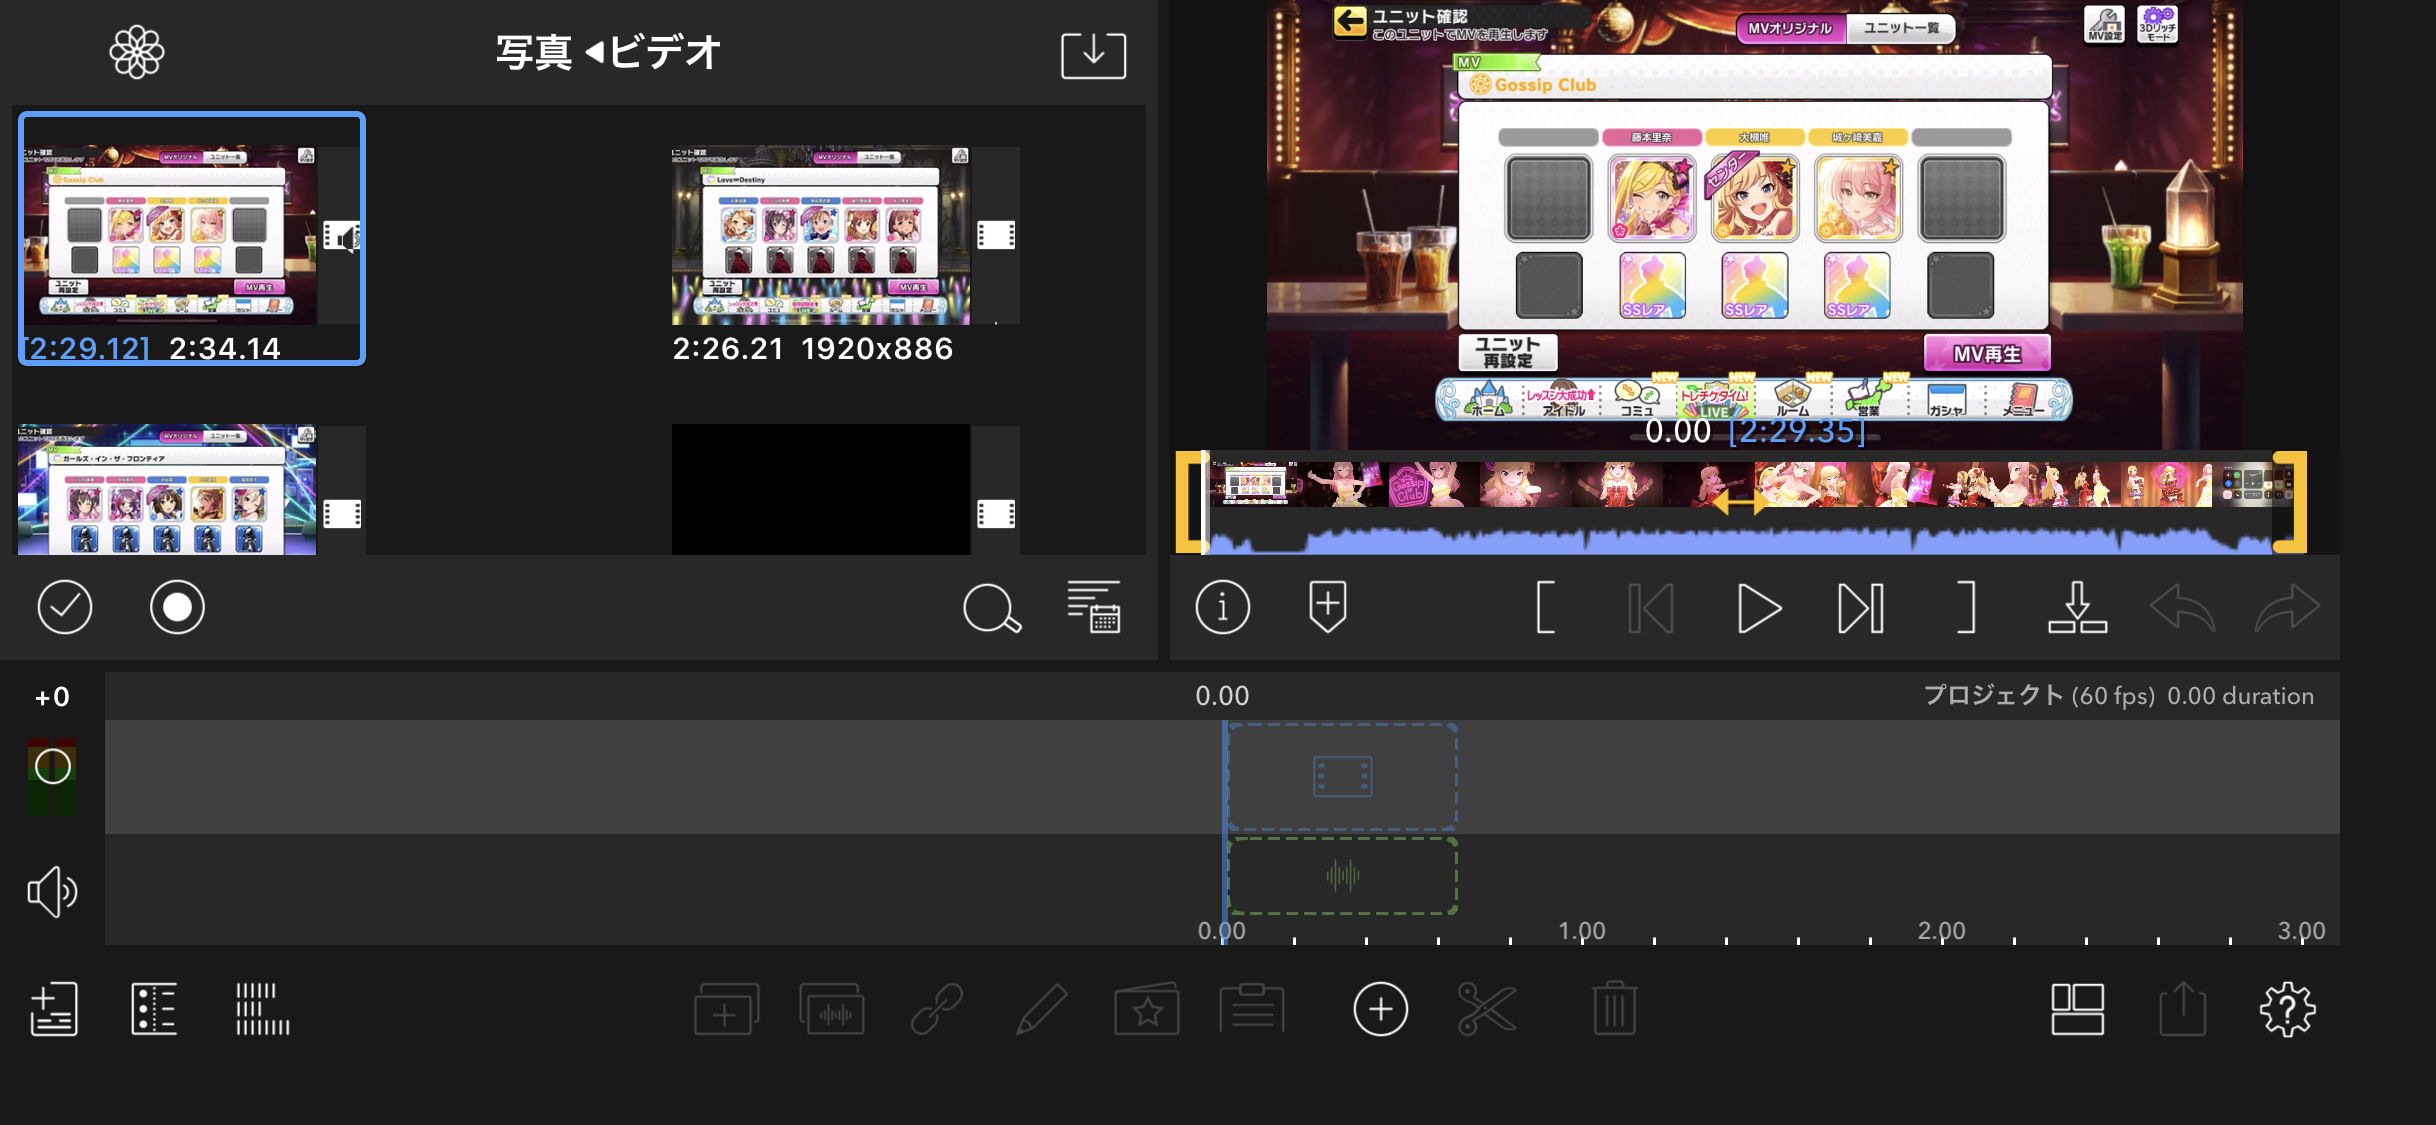2436x1125 pixels.
Task: Click the 0.00 preview timecode
Action: coord(1678,431)
